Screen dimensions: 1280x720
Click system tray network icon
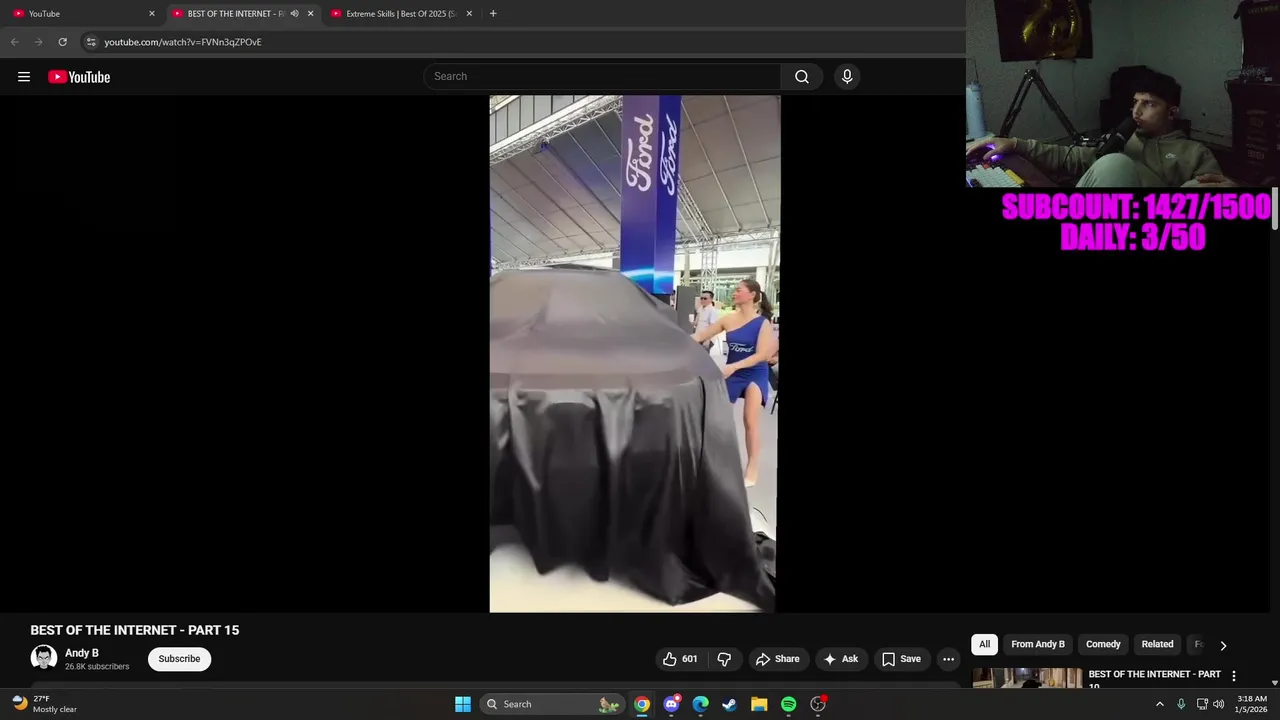[1202, 704]
